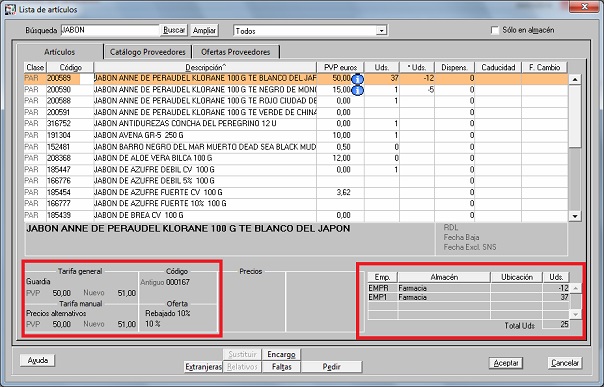Click the info icon on row 200590
Viewport: 604px width, 387px height.
pos(358,90)
